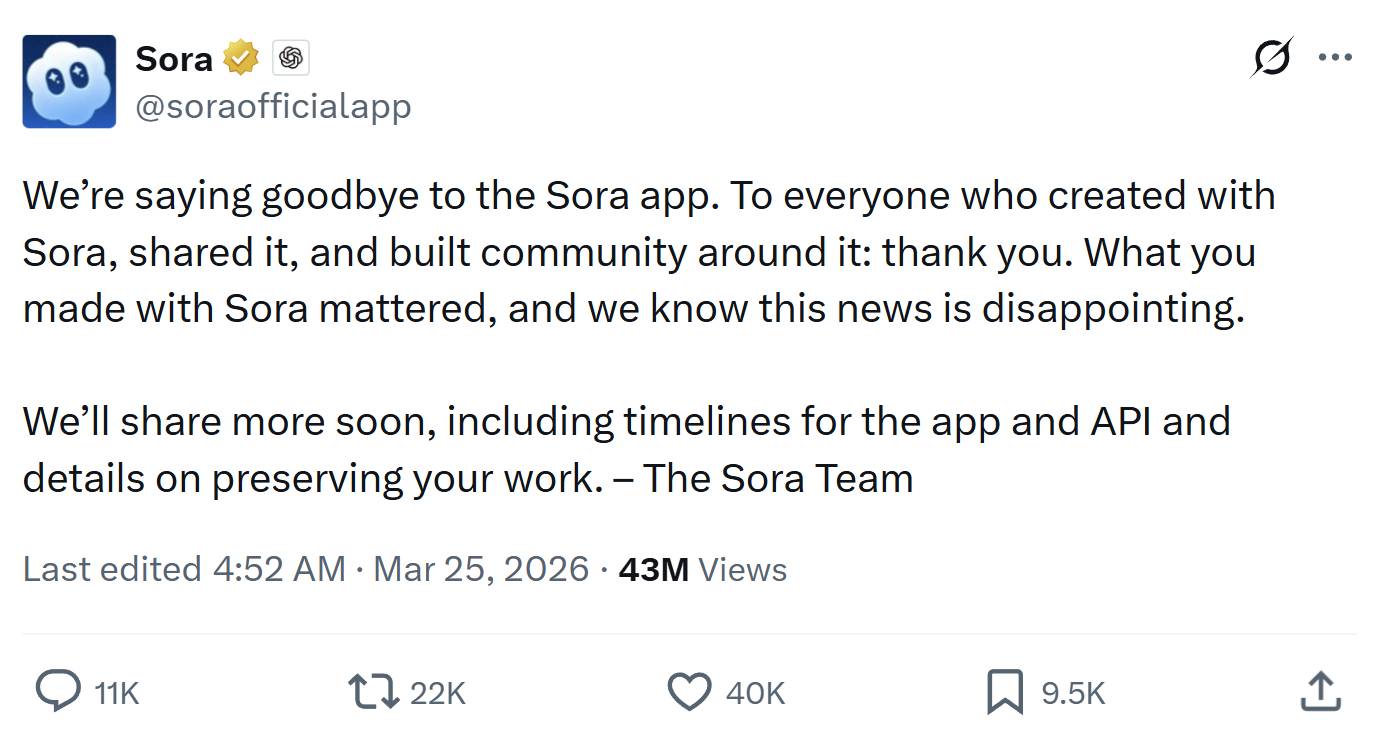
Task: Open the "Last edited" edit history link
Action: click(x=183, y=569)
